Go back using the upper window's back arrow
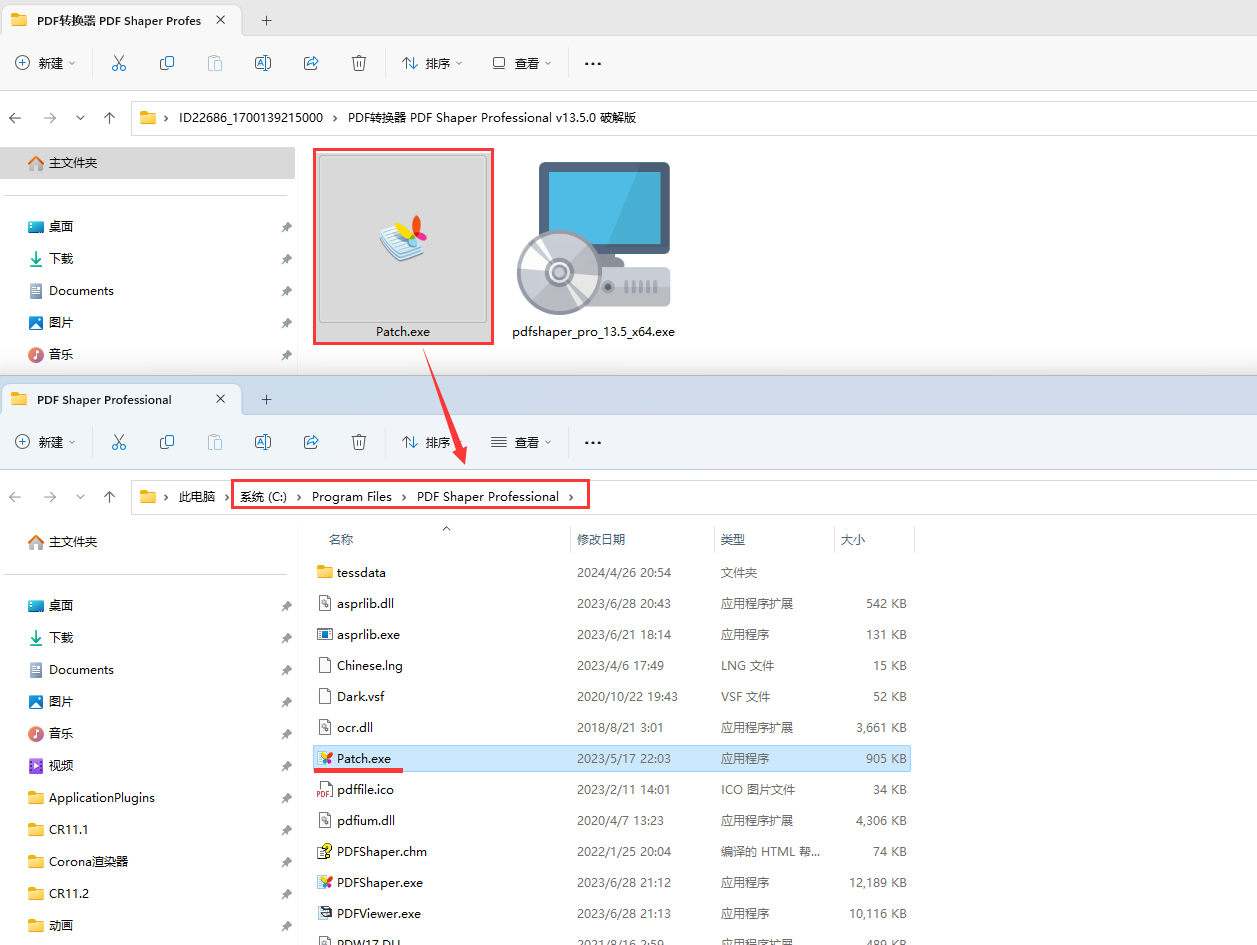1257x945 pixels. click(15, 118)
